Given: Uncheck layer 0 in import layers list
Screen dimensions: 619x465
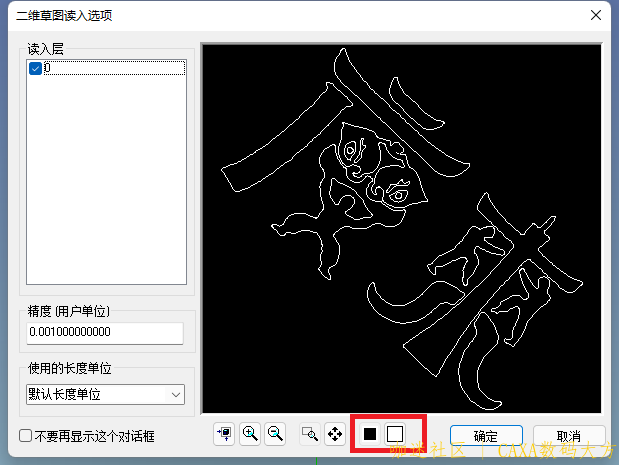Looking at the screenshot, I should coord(36,69).
